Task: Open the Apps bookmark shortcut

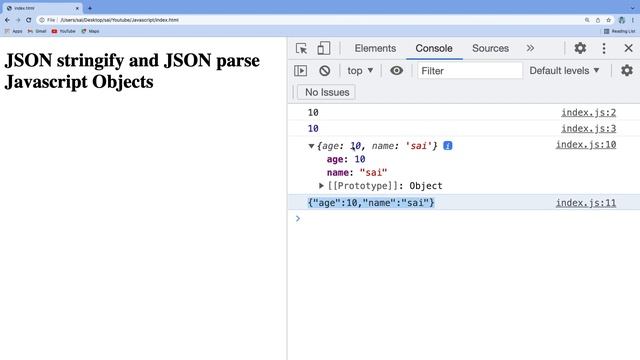Action: point(13,31)
